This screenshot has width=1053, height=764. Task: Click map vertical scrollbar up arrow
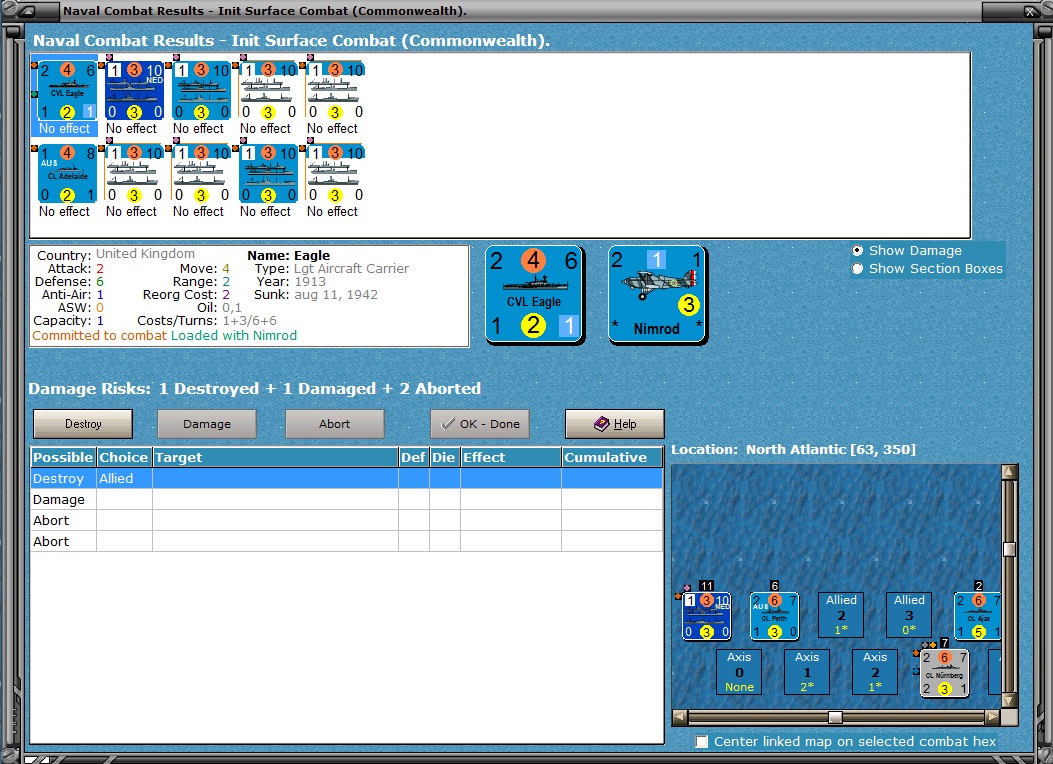(x=1009, y=471)
